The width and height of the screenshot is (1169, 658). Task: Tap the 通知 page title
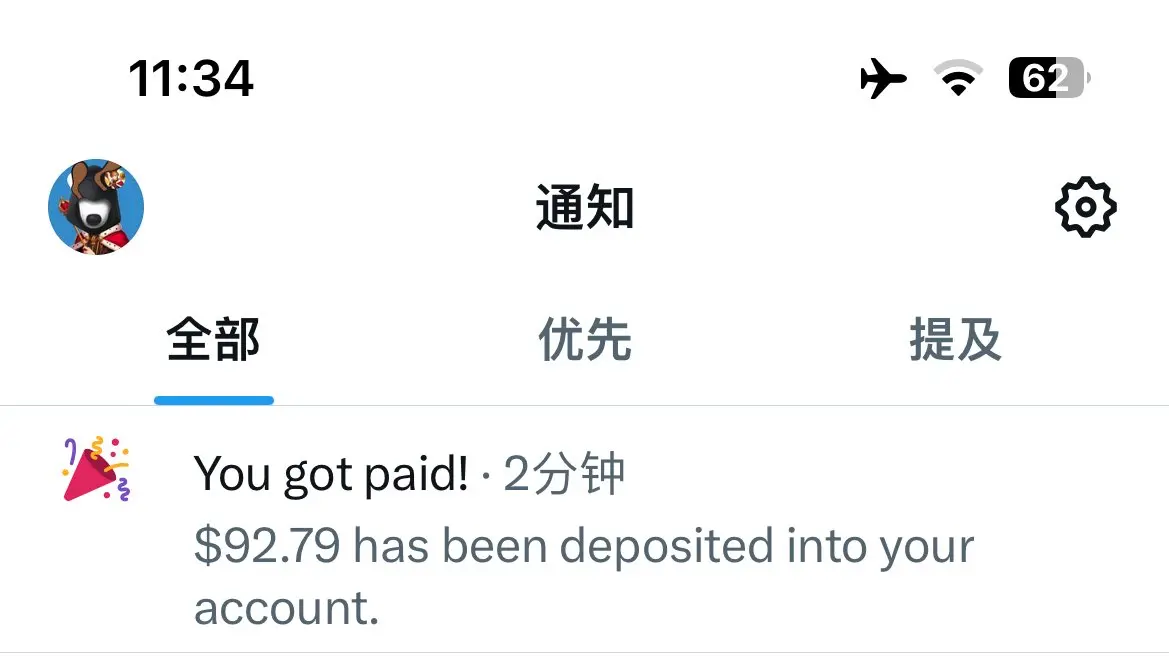[585, 207]
